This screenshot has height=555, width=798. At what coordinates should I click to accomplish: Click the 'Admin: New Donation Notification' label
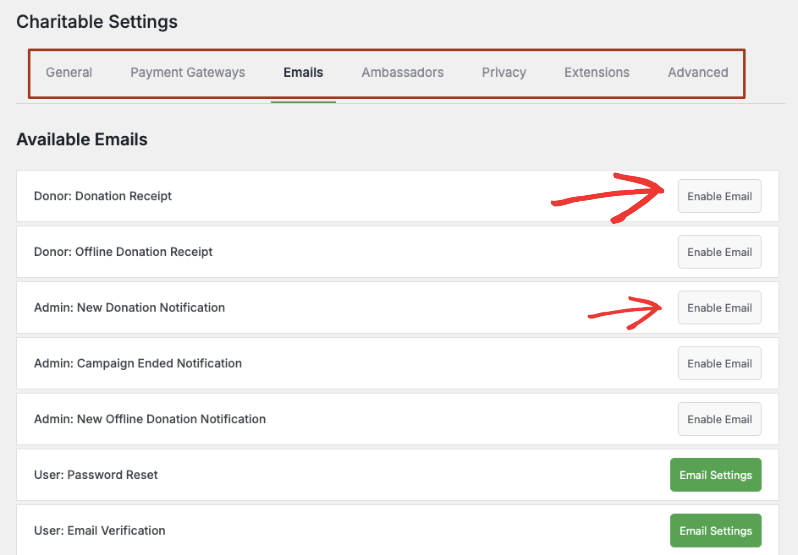point(129,308)
